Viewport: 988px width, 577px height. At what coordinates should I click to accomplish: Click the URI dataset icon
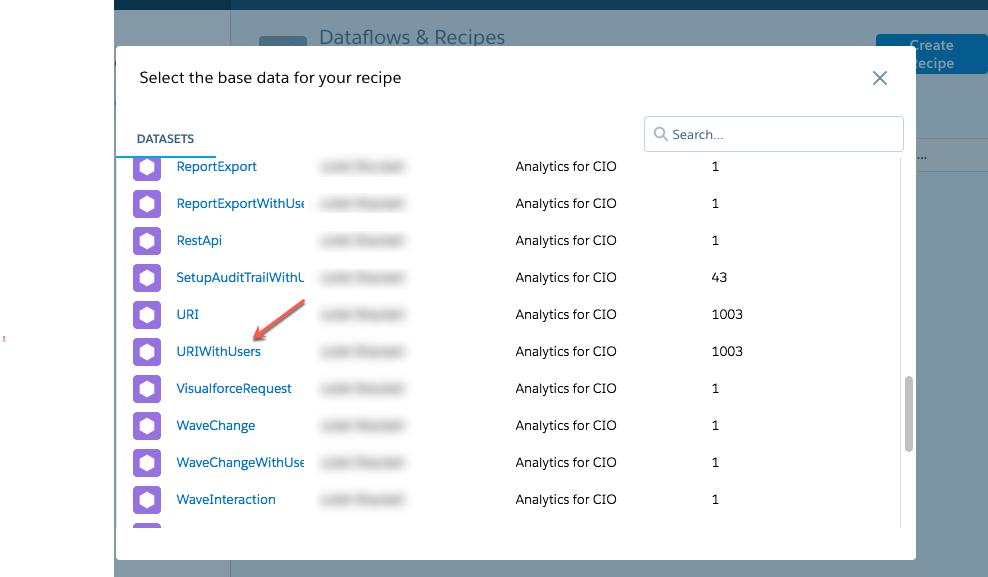[x=147, y=315]
